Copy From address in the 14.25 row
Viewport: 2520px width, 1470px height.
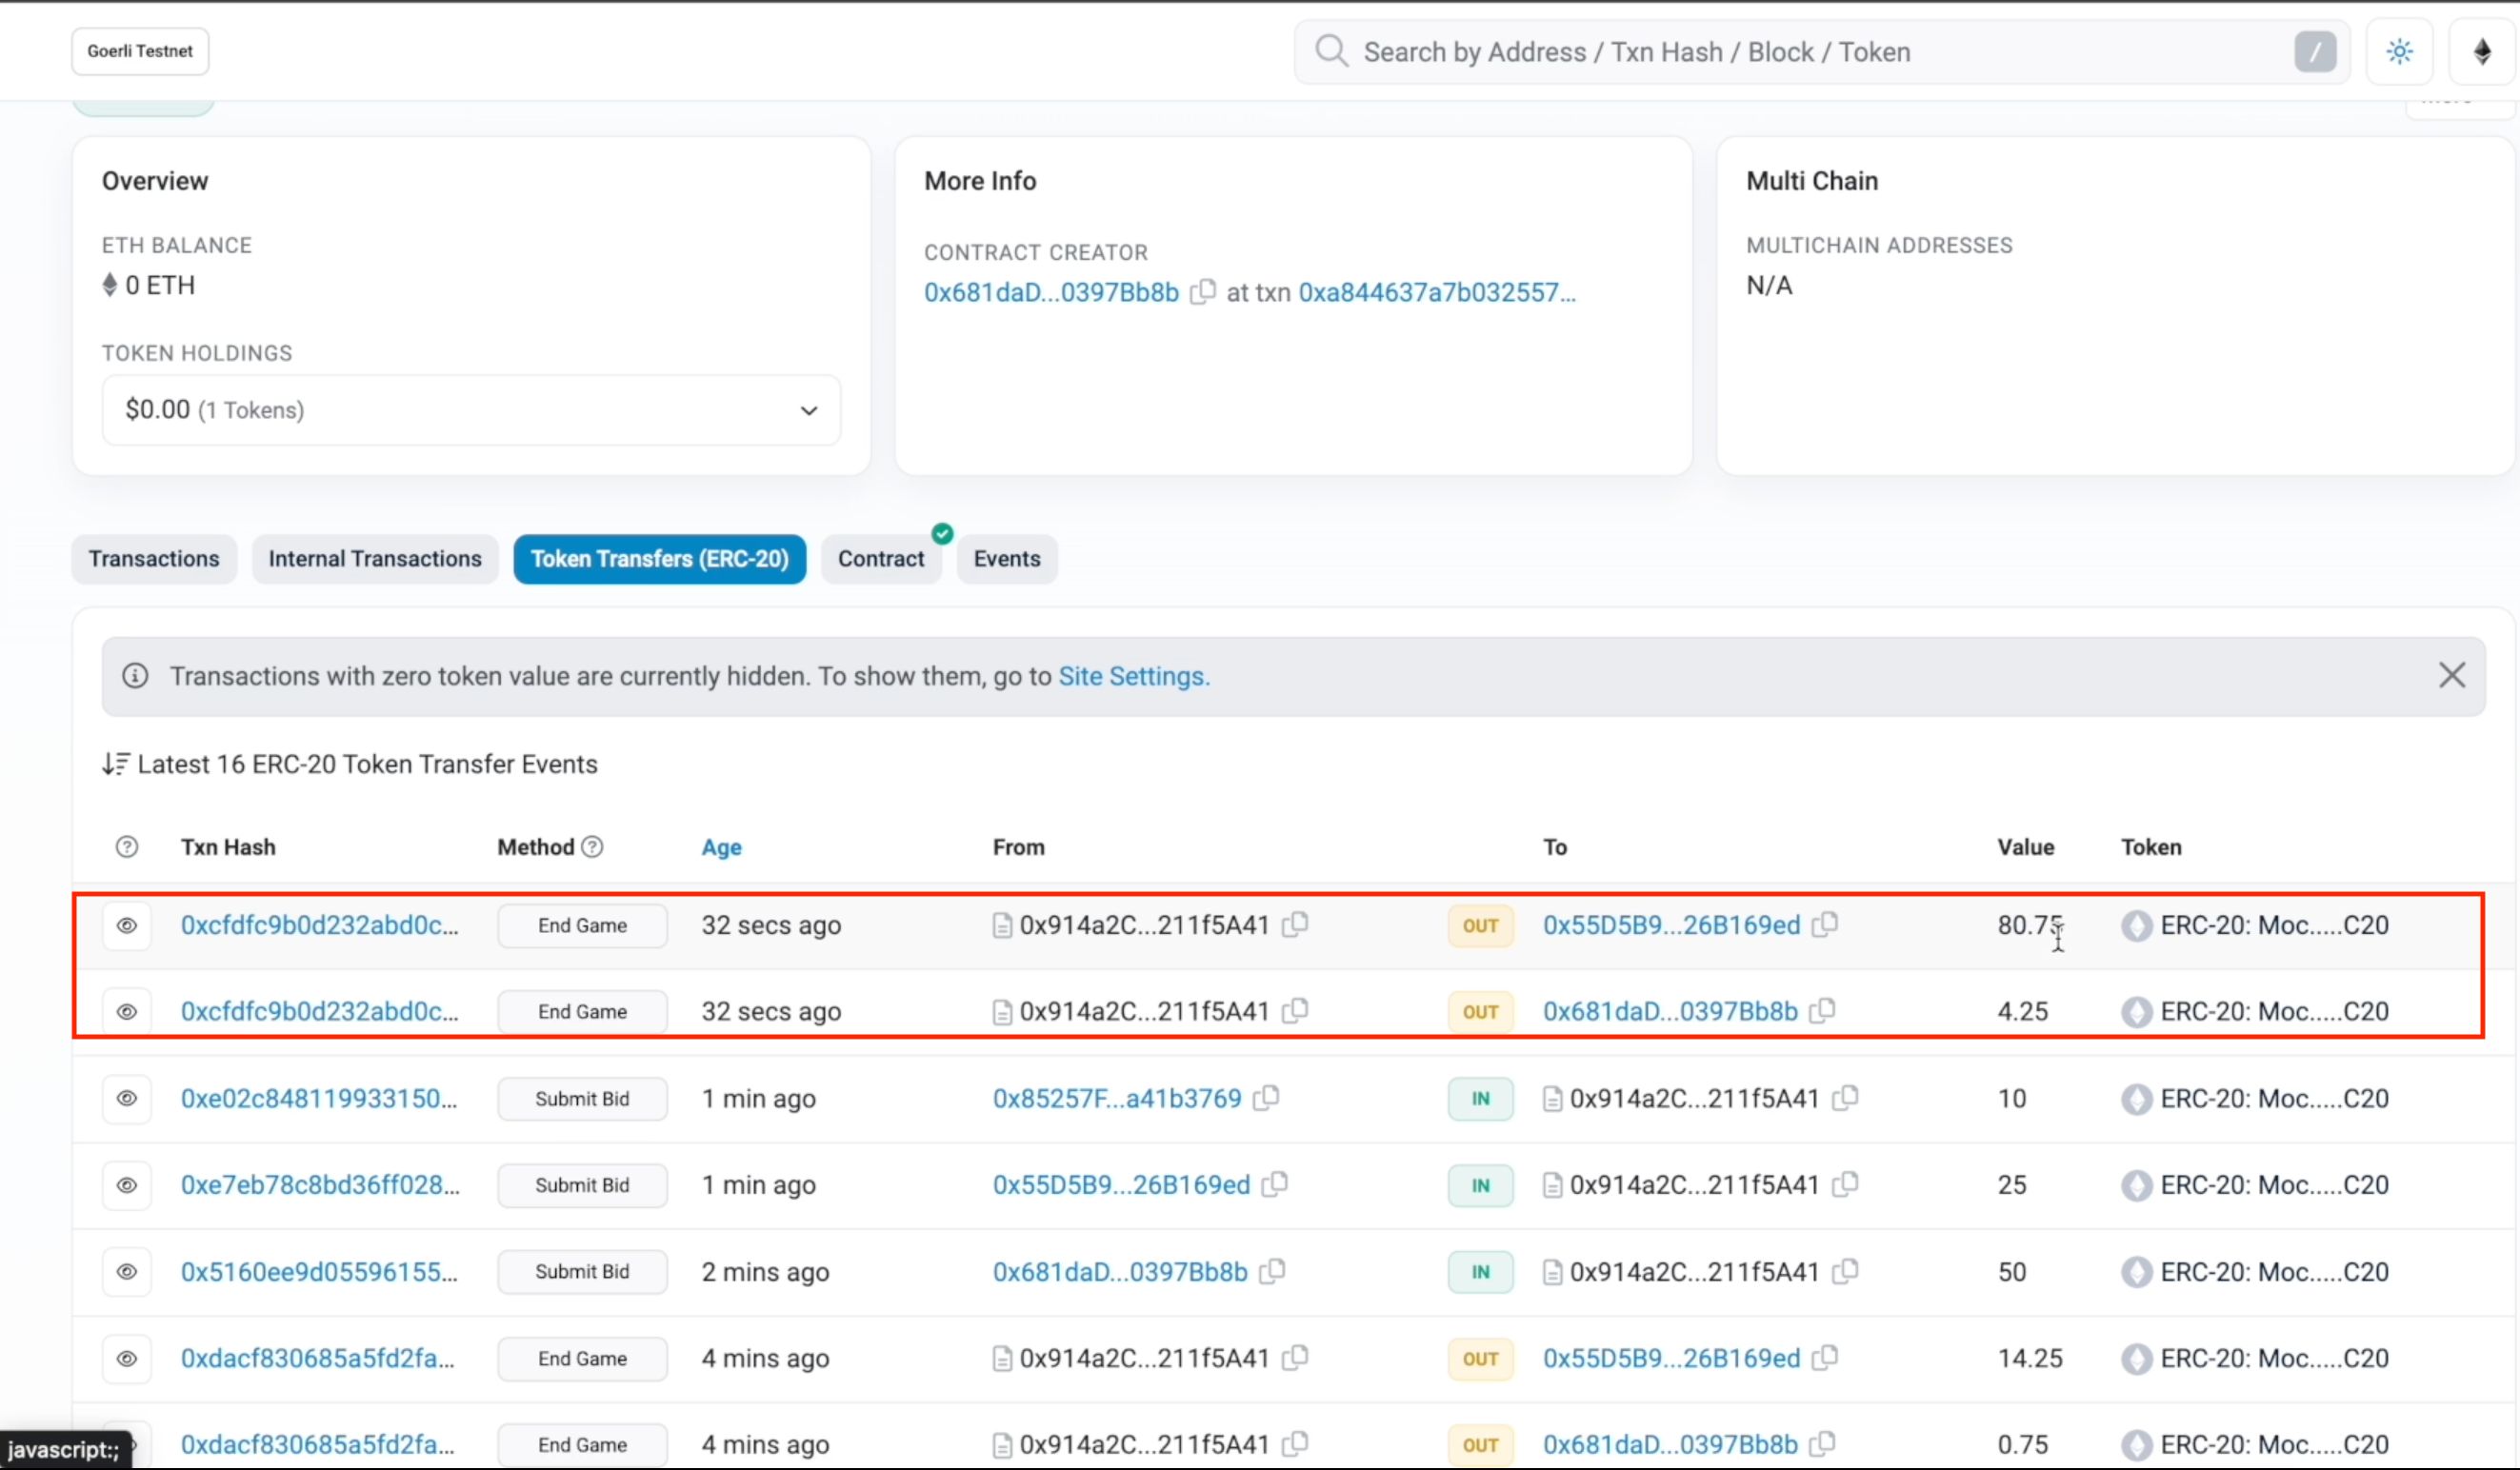1295,1357
